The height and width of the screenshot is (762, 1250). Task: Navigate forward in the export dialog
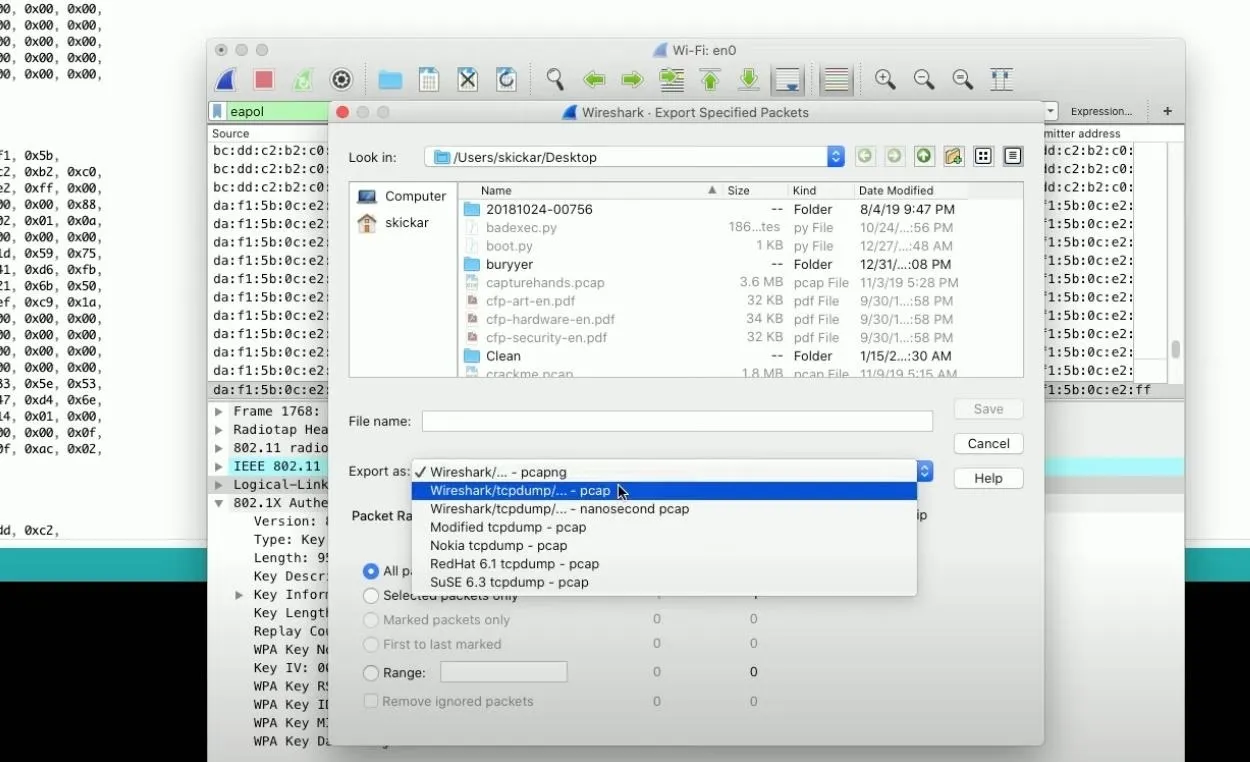click(894, 156)
